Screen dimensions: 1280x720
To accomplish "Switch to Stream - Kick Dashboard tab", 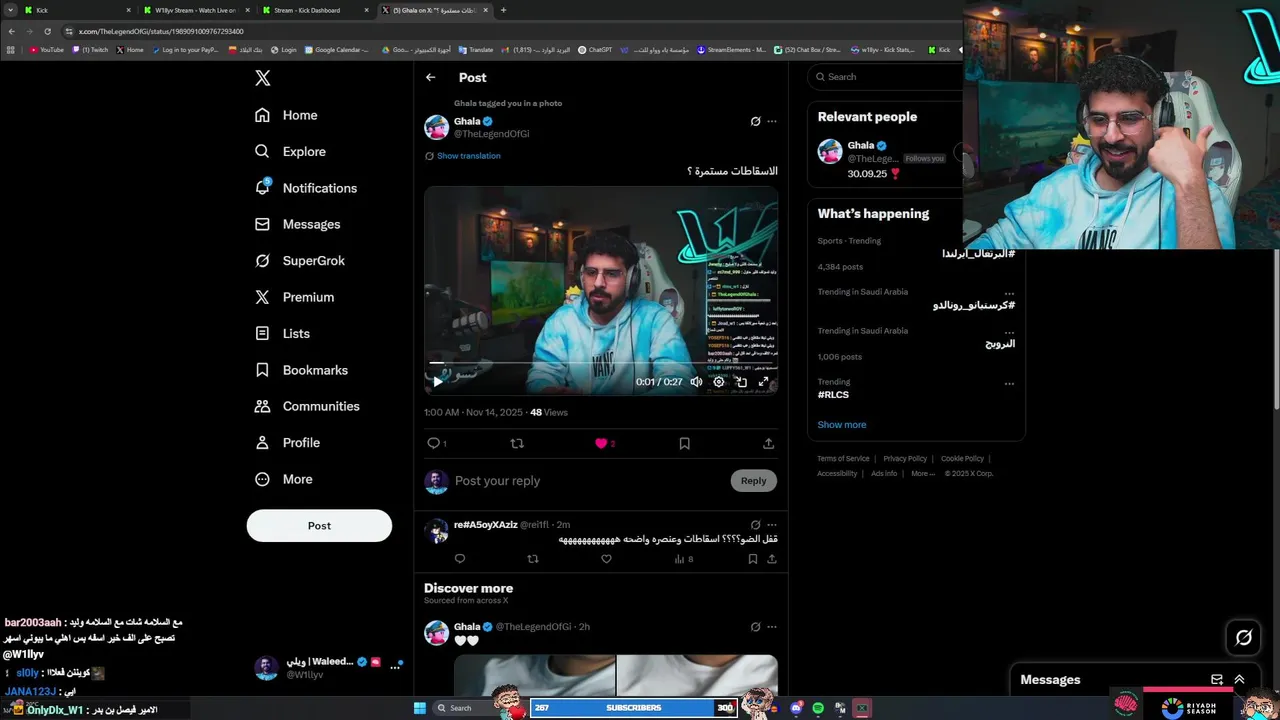I will [313, 10].
